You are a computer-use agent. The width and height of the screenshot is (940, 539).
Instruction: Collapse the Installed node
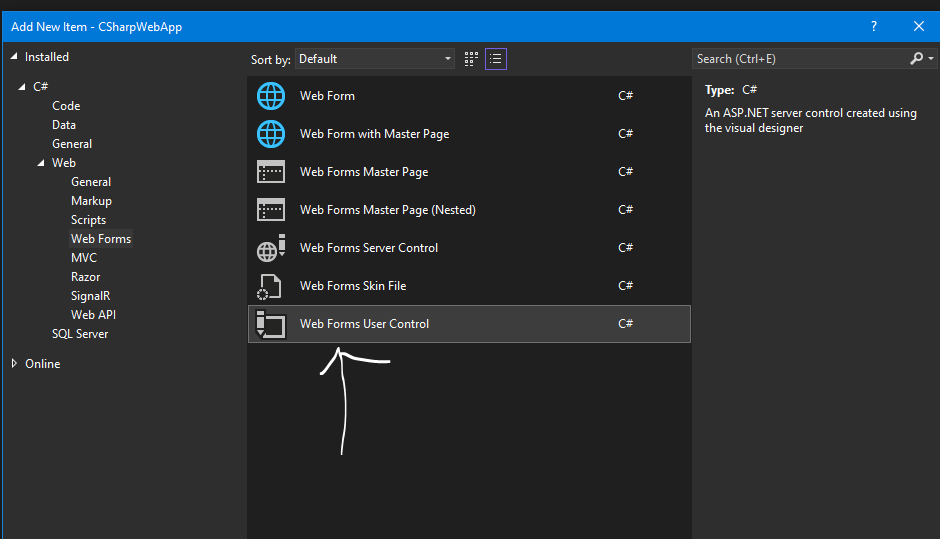(x=14, y=56)
